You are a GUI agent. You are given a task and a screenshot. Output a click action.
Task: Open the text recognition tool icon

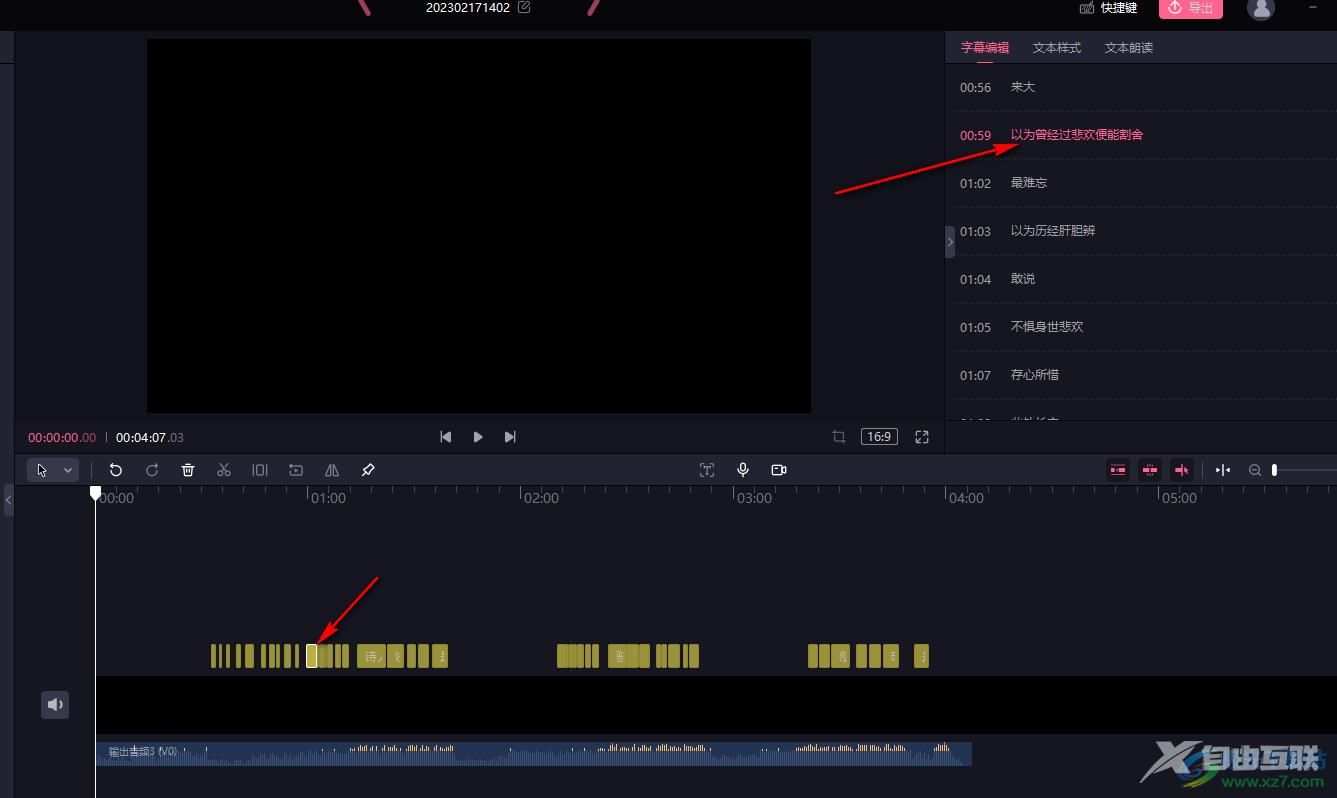707,470
